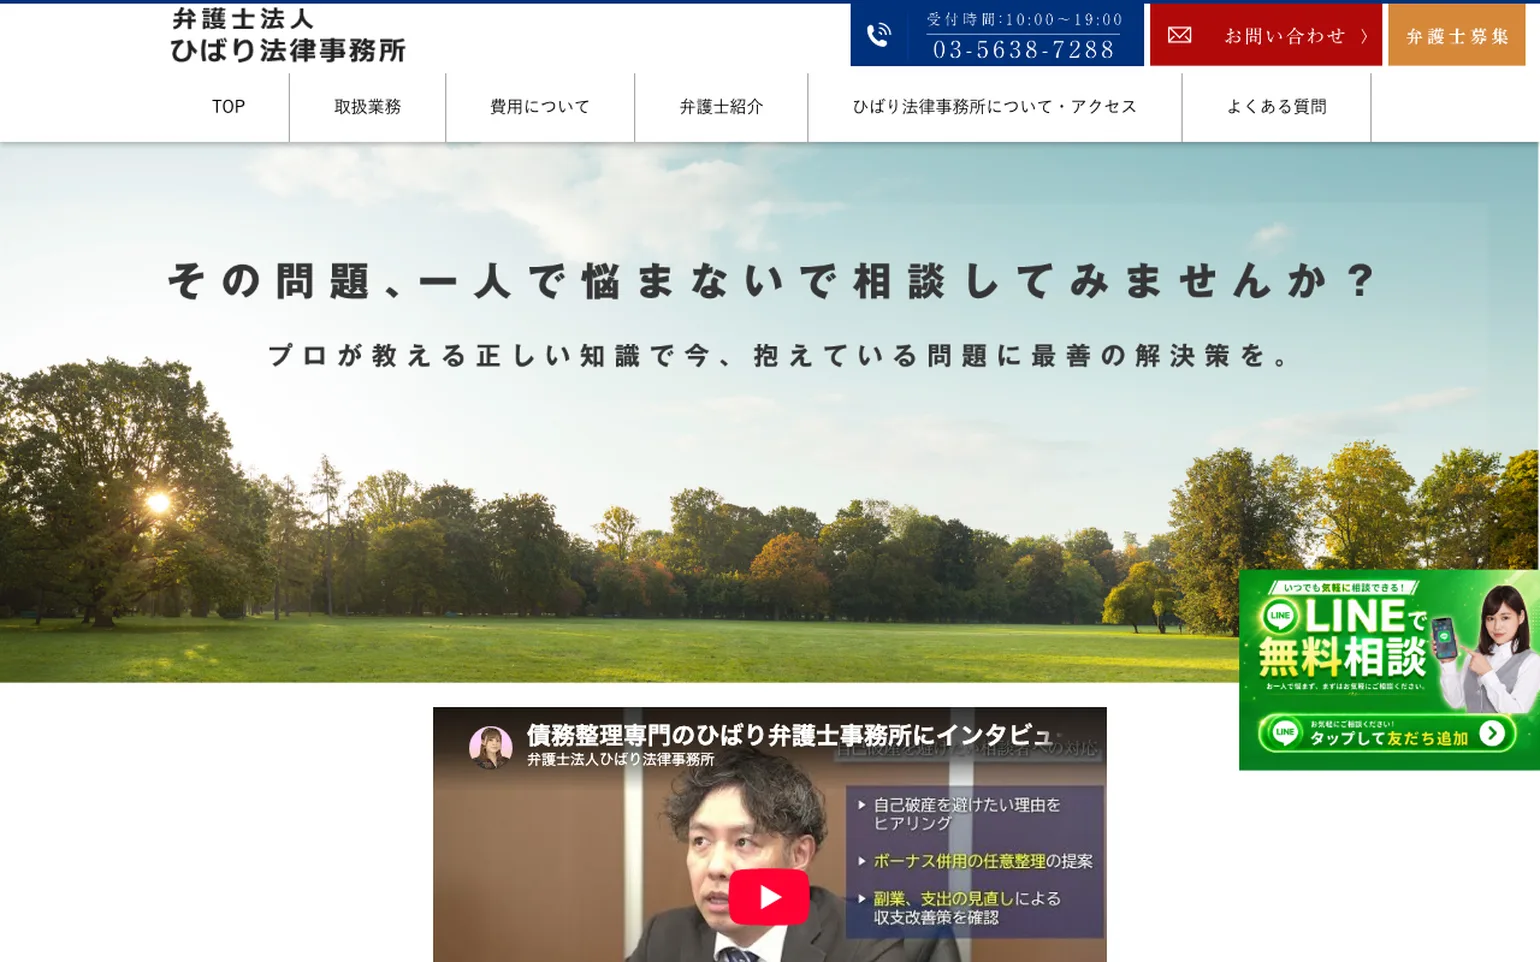Screen dimensions: 1540x962
Task: Click the channel name 弁護士法人ひばり法律事務所 on video
Action: 621,760
